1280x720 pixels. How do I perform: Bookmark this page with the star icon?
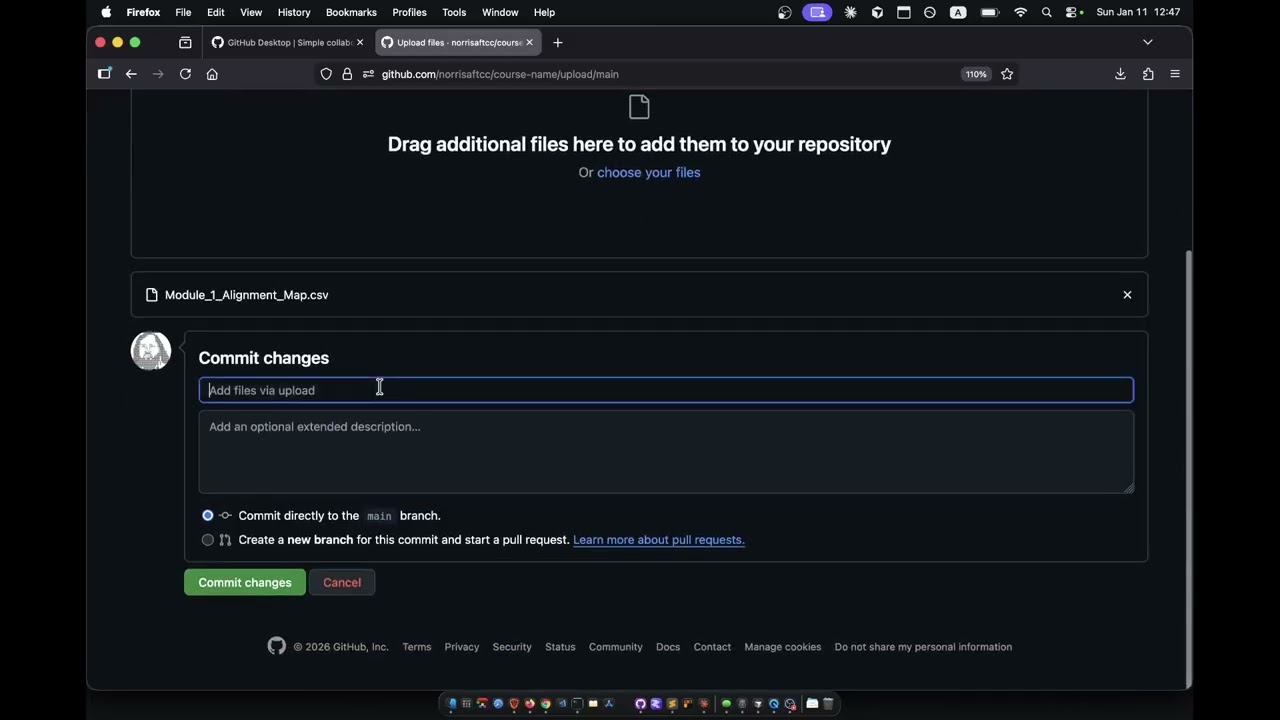point(1007,74)
